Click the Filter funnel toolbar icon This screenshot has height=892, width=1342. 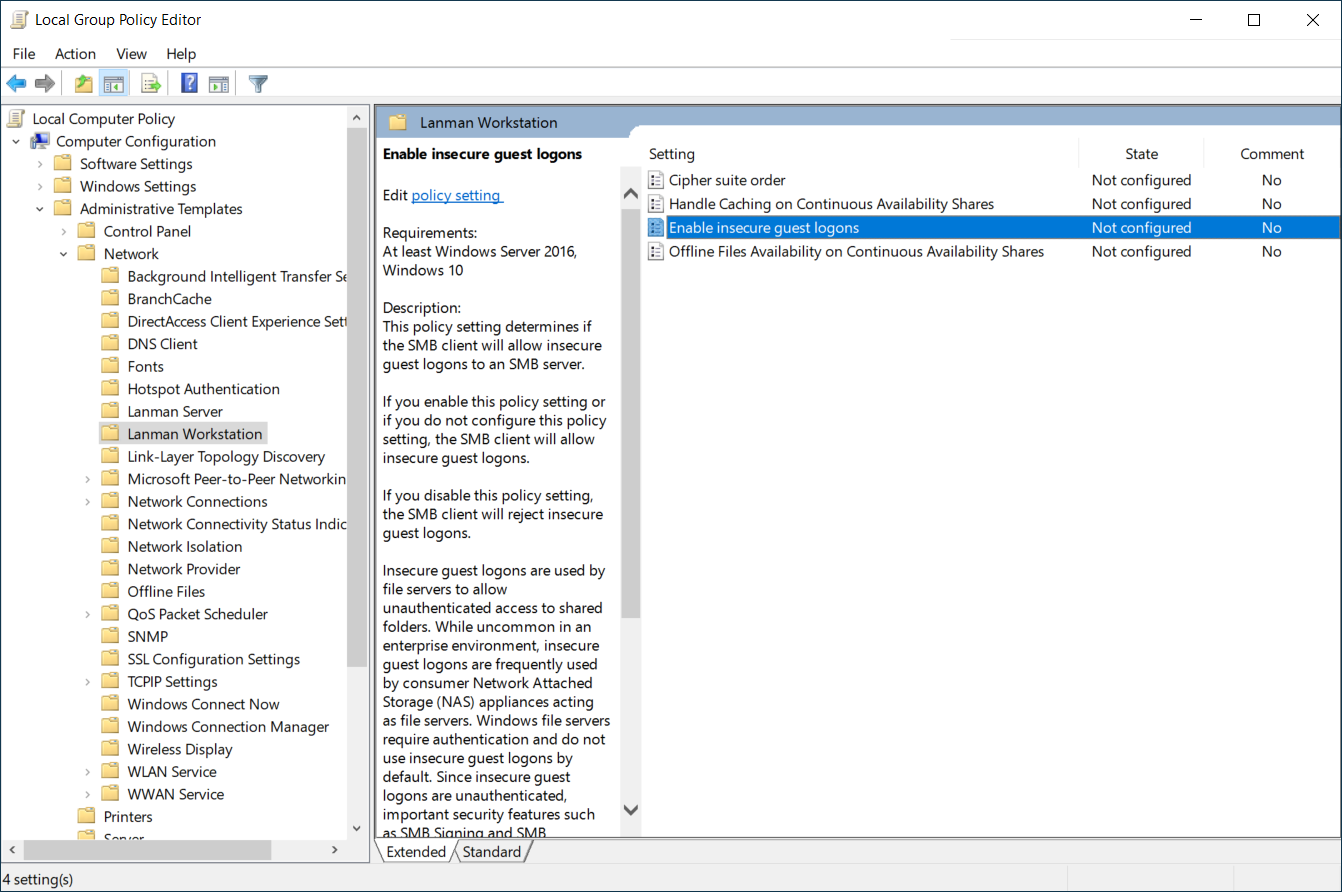click(x=258, y=84)
